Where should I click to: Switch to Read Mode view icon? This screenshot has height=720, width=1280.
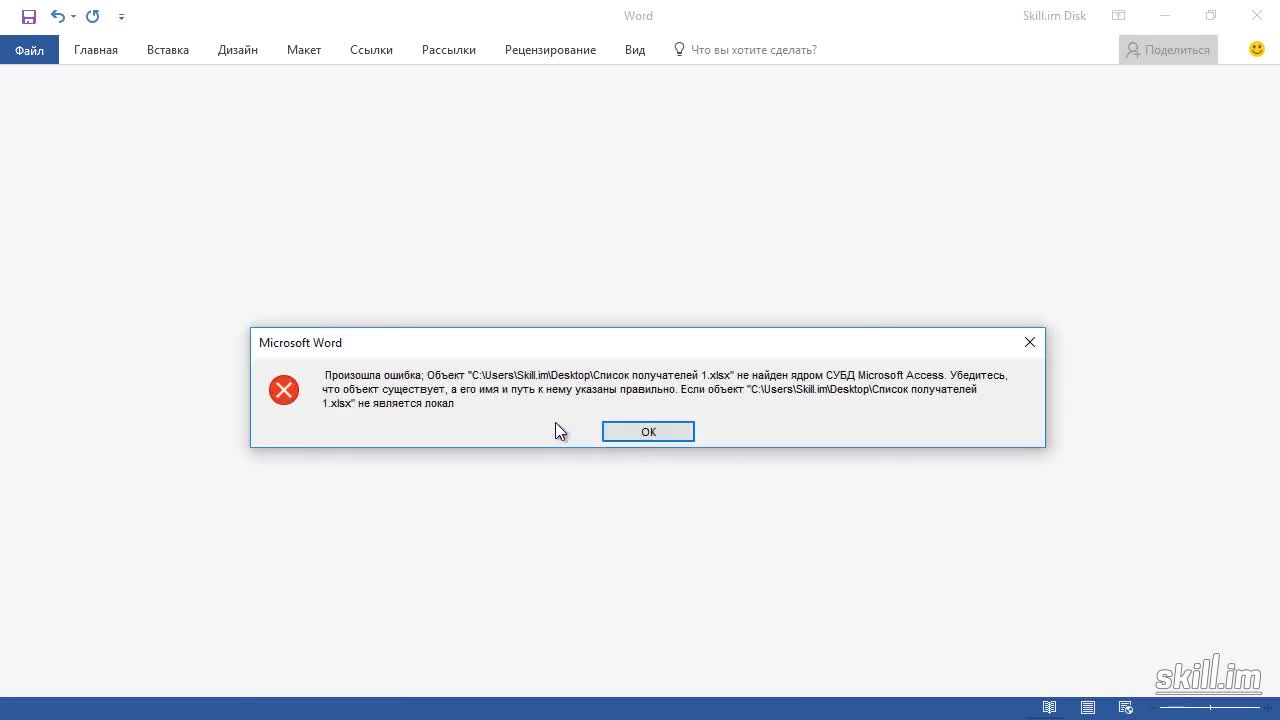[x=1049, y=708]
